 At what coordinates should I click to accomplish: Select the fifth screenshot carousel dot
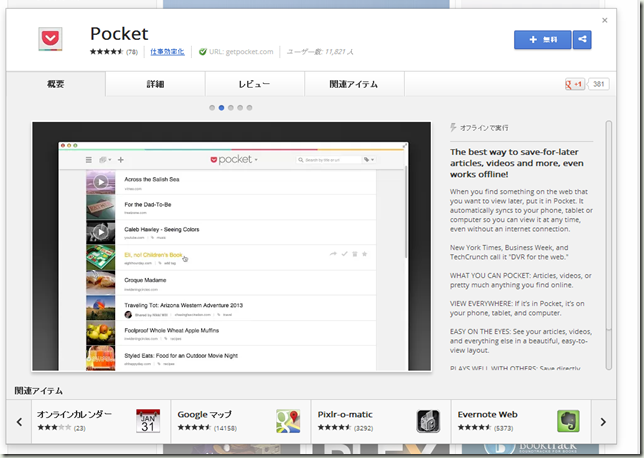tap(250, 108)
